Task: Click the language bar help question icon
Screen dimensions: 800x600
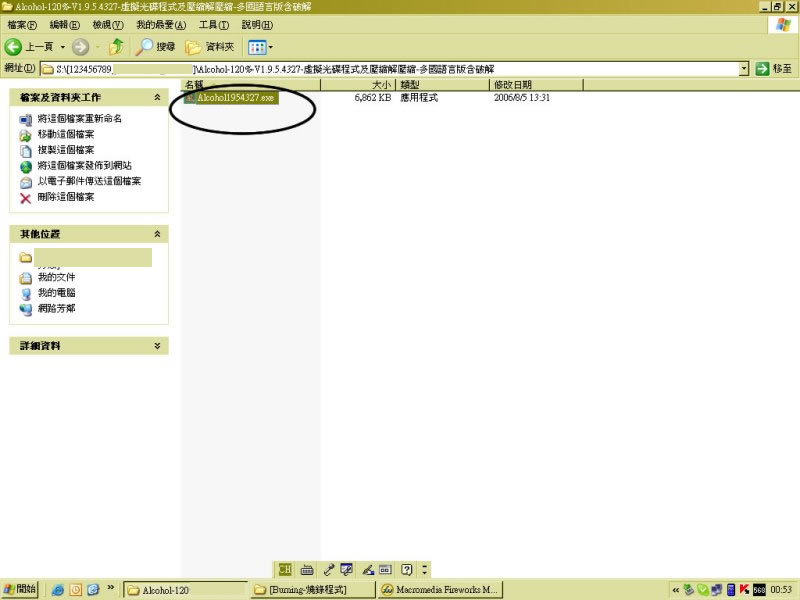Action: point(406,569)
